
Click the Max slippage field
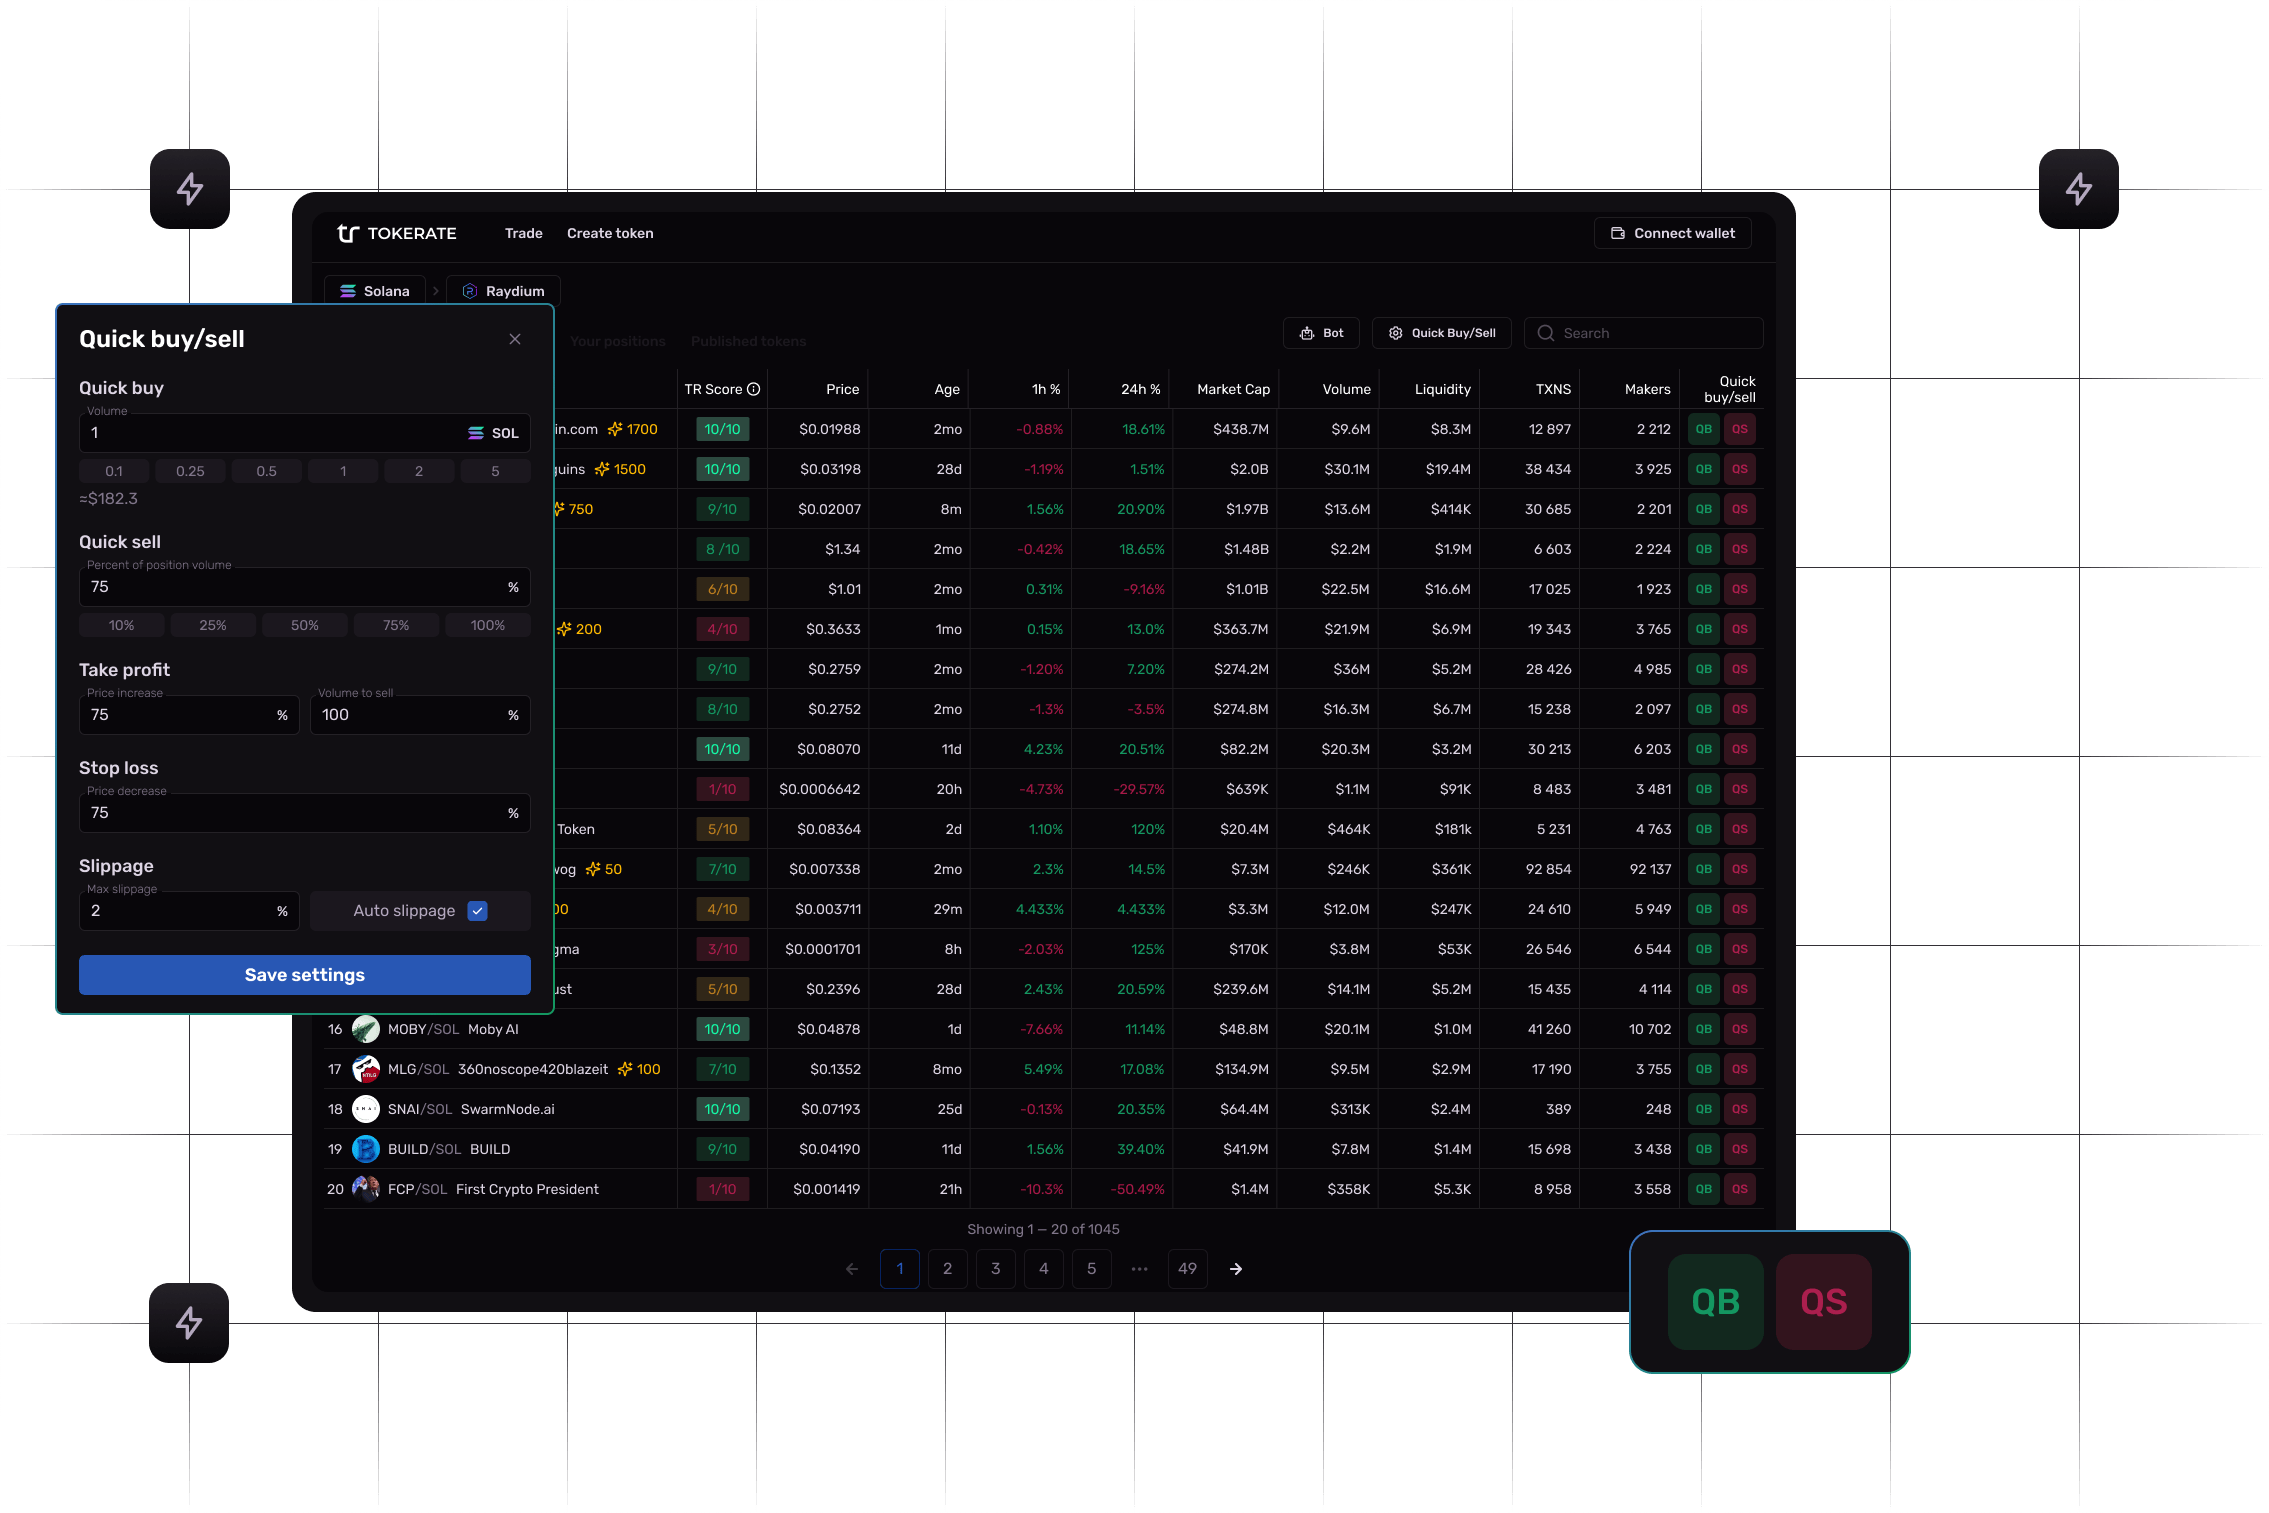point(189,911)
